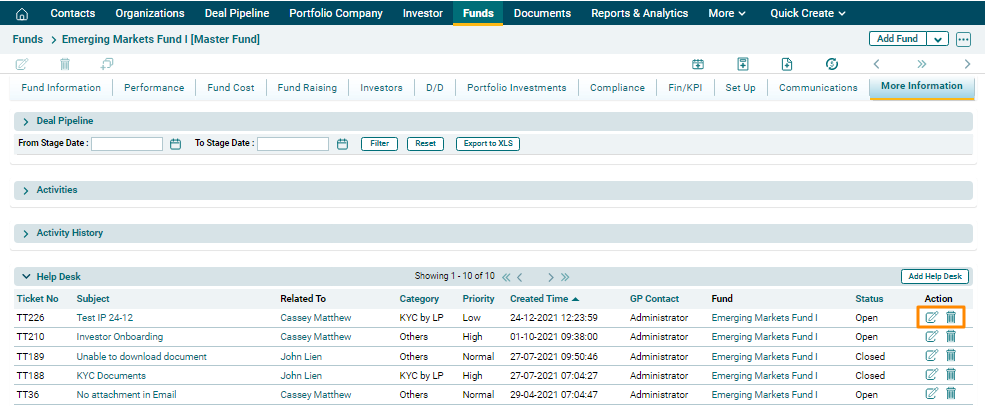Jump to last page of Help Desk list
This screenshot has width=985, height=406.
click(565, 277)
